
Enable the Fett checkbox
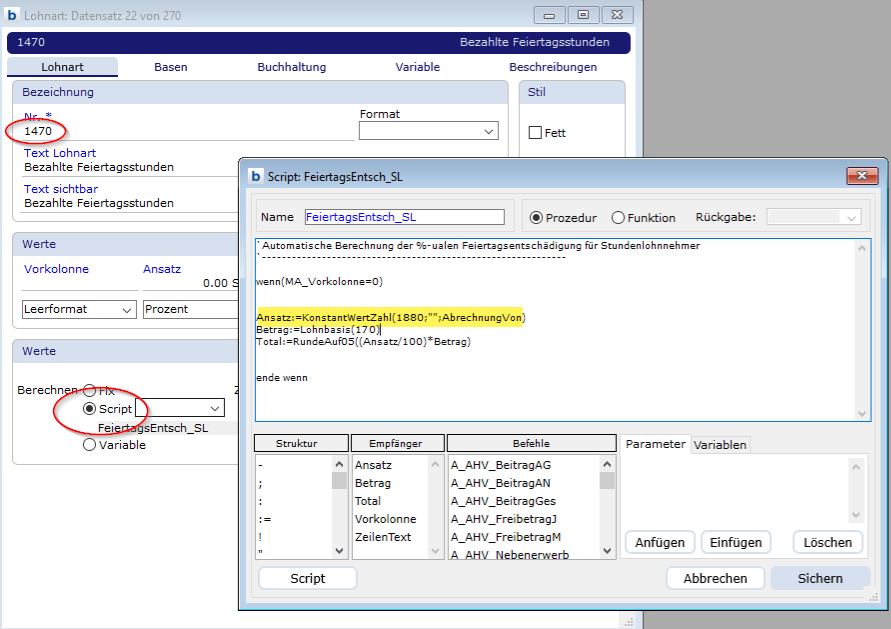click(x=535, y=133)
